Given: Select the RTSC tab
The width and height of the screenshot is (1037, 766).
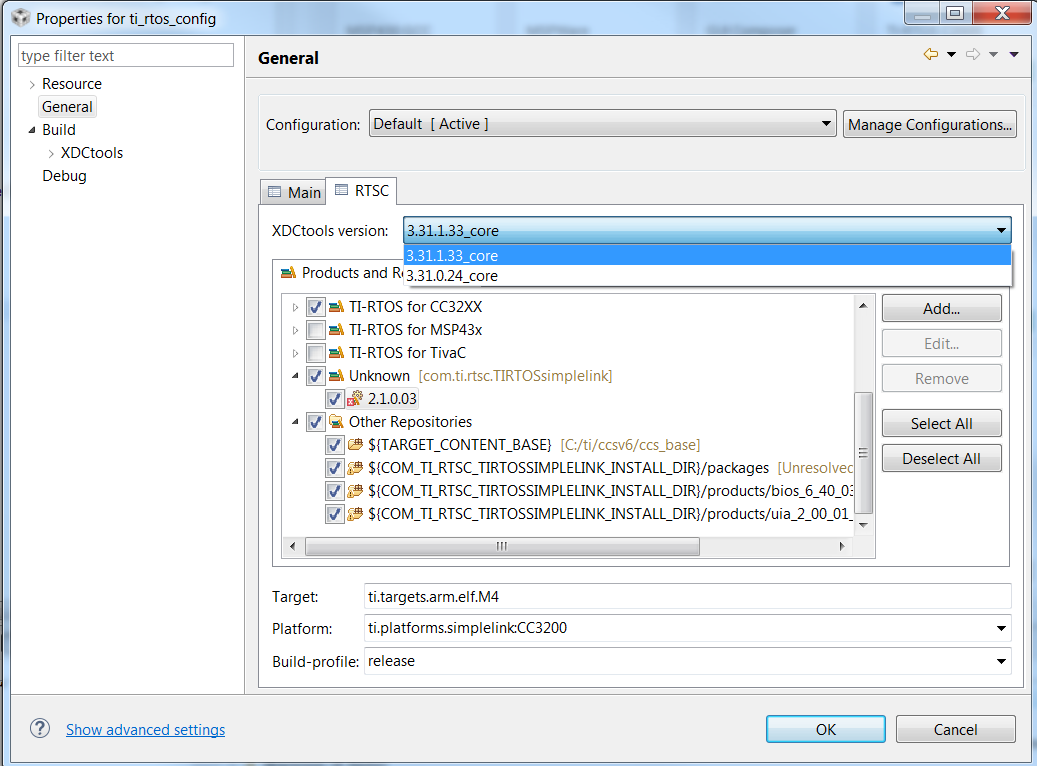Looking at the screenshot, I should [x=362, y=191].
